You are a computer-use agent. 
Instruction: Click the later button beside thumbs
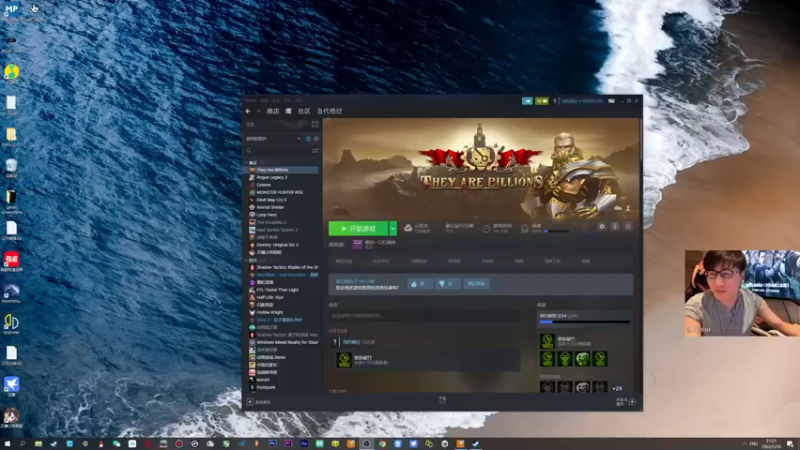[x=476, y=284]
